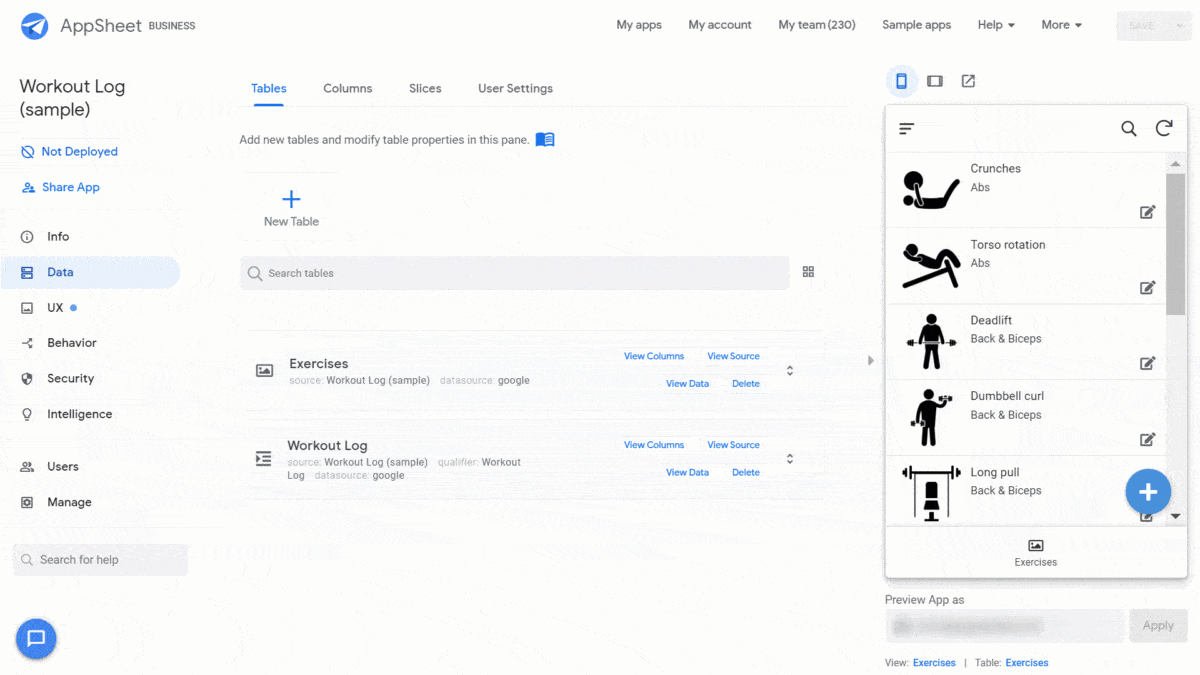Image resolution: width=1200 pixels, height=675 pixels.
Task: Open the chat support bubble
Action: (x=36, y=638)
